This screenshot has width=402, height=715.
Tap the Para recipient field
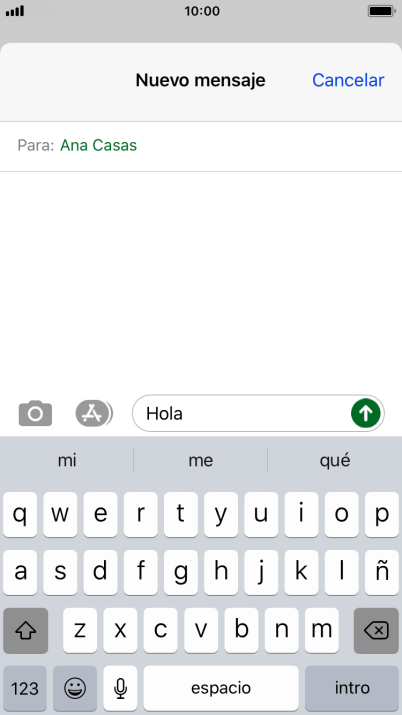(x=201, y=146)
